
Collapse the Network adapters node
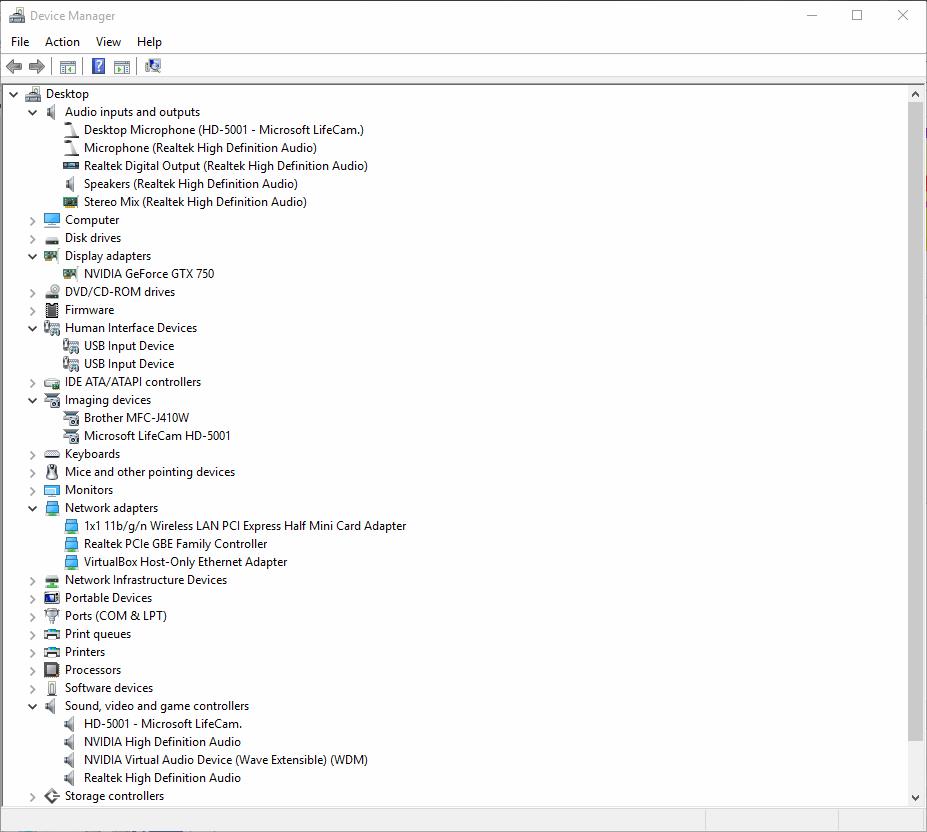[33, 509]
